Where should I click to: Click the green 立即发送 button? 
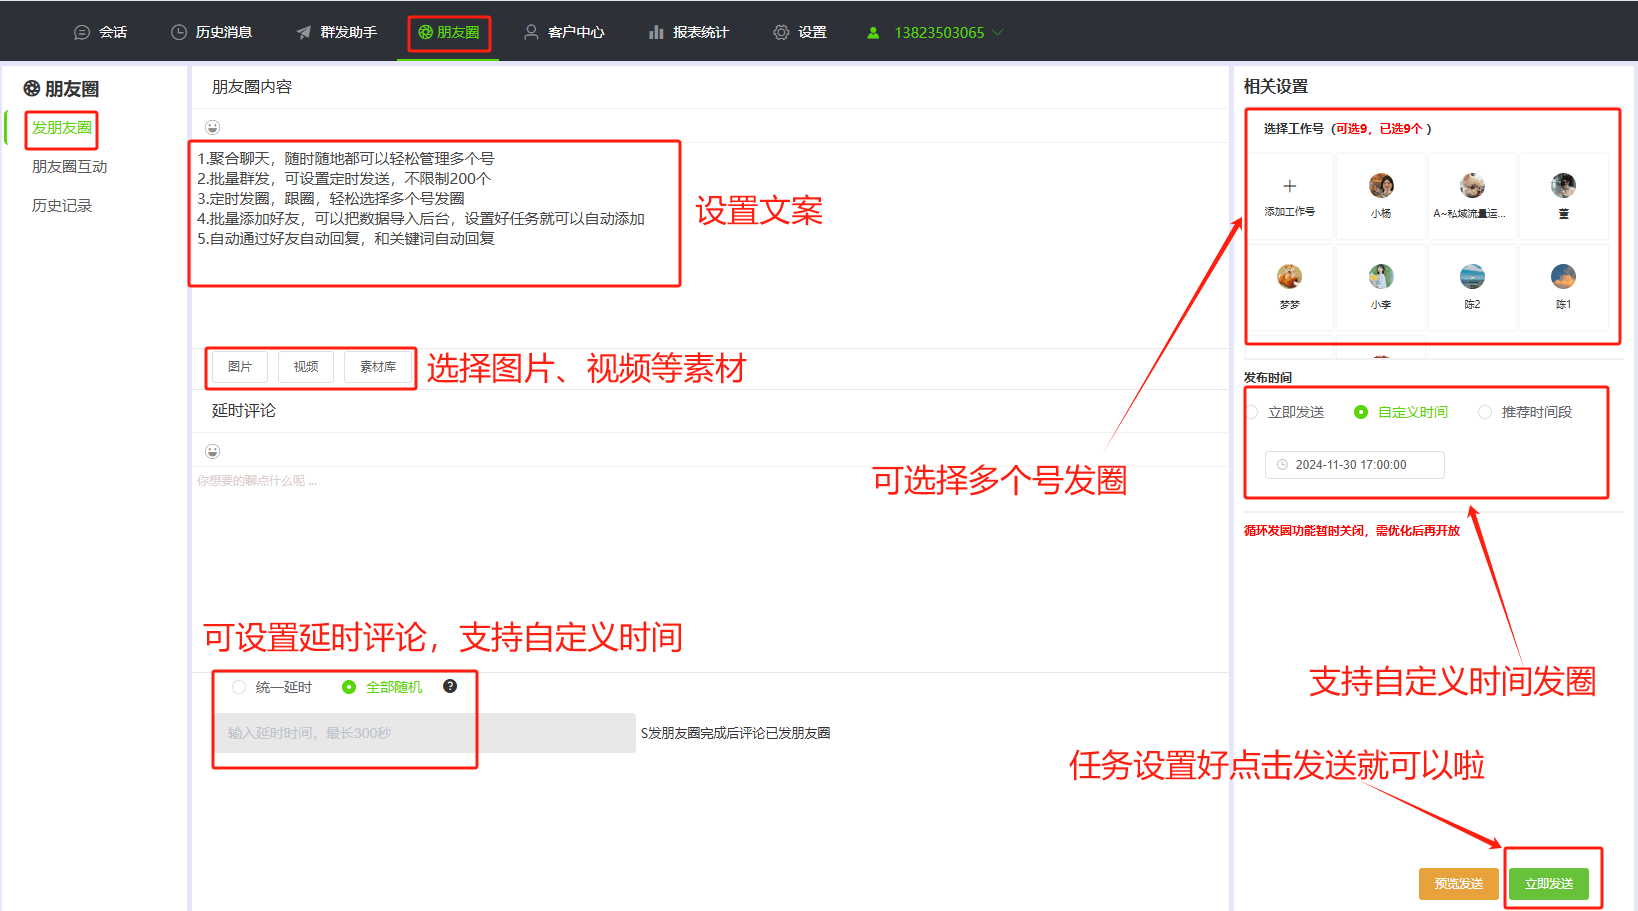1551,883
